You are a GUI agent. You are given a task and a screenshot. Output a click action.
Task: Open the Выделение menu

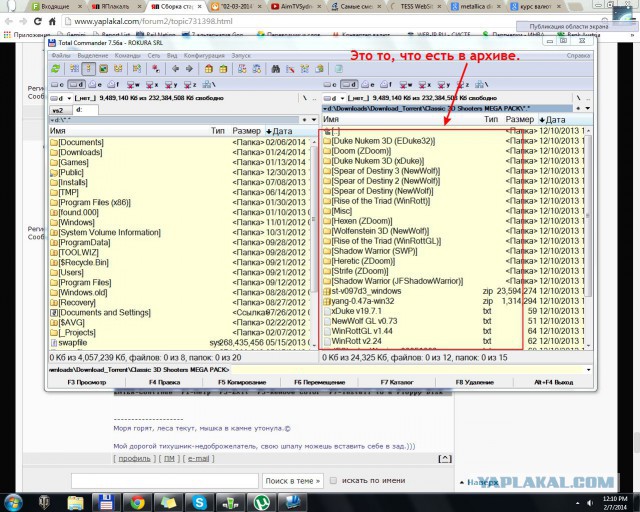pyautogui.click(x=93, y=56)
